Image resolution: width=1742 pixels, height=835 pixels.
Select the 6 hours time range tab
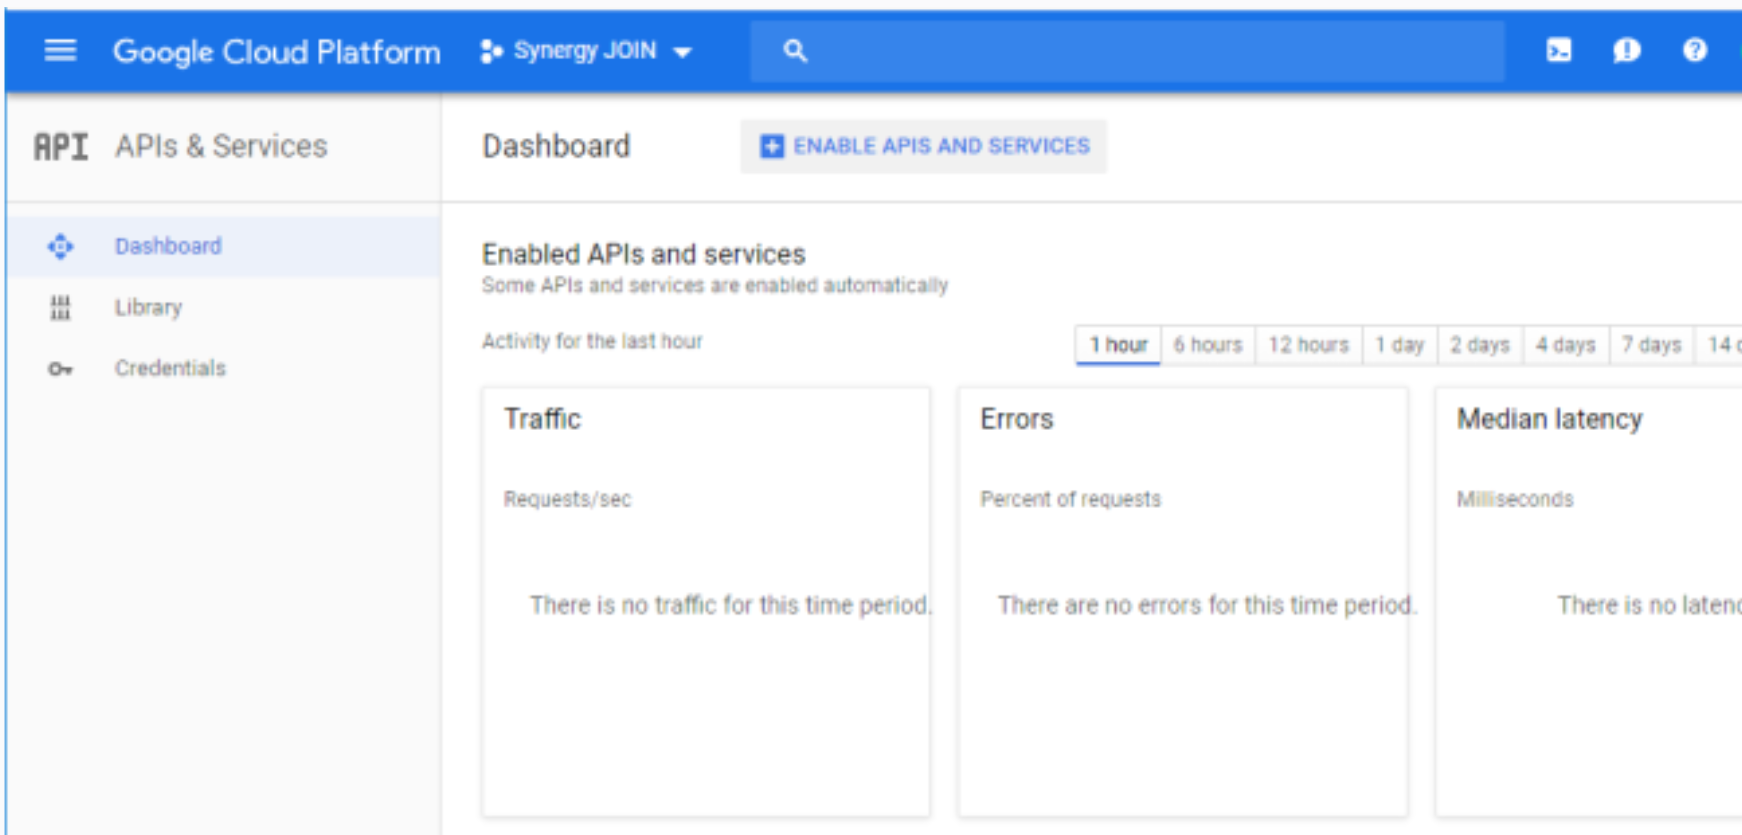click(1208, 345)
